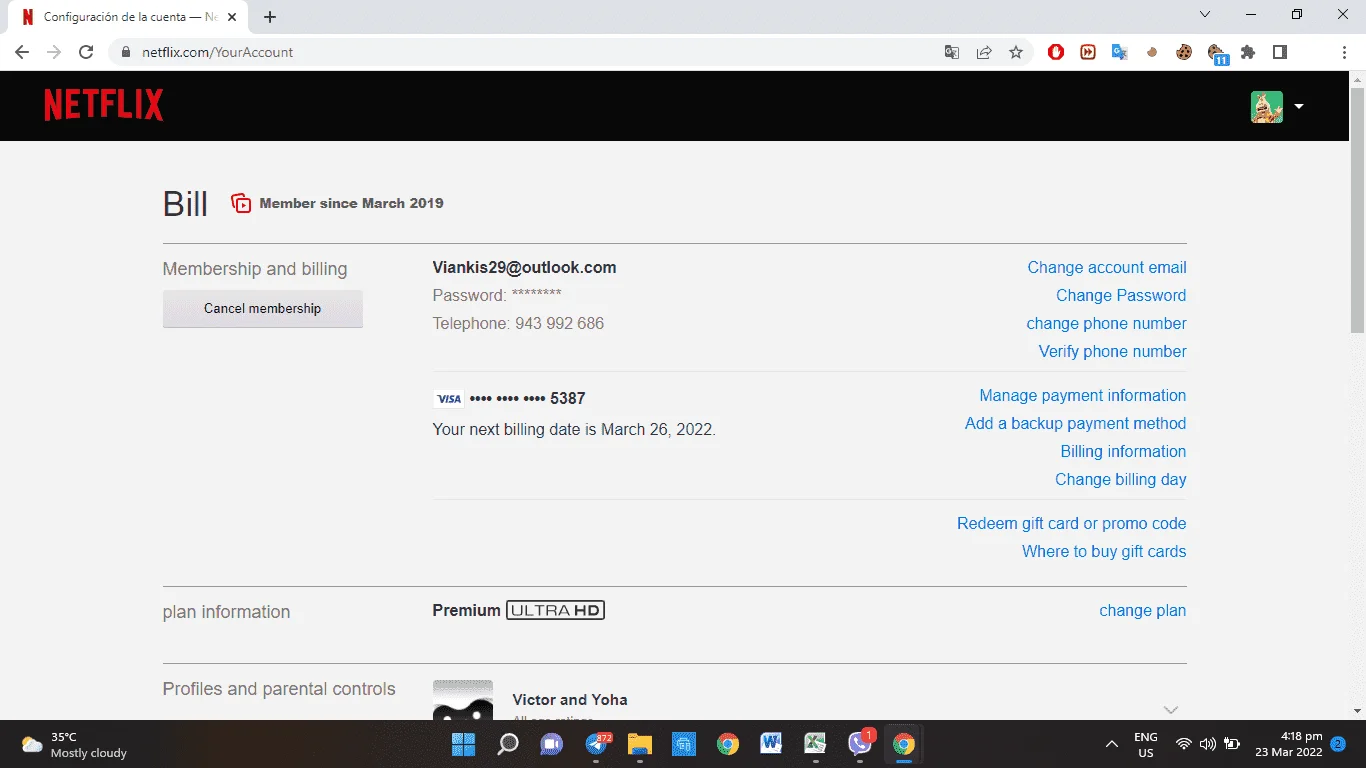The image size is (1366, 768).
Task: Open Viber from the taskbar
Action: coord(860,743)
